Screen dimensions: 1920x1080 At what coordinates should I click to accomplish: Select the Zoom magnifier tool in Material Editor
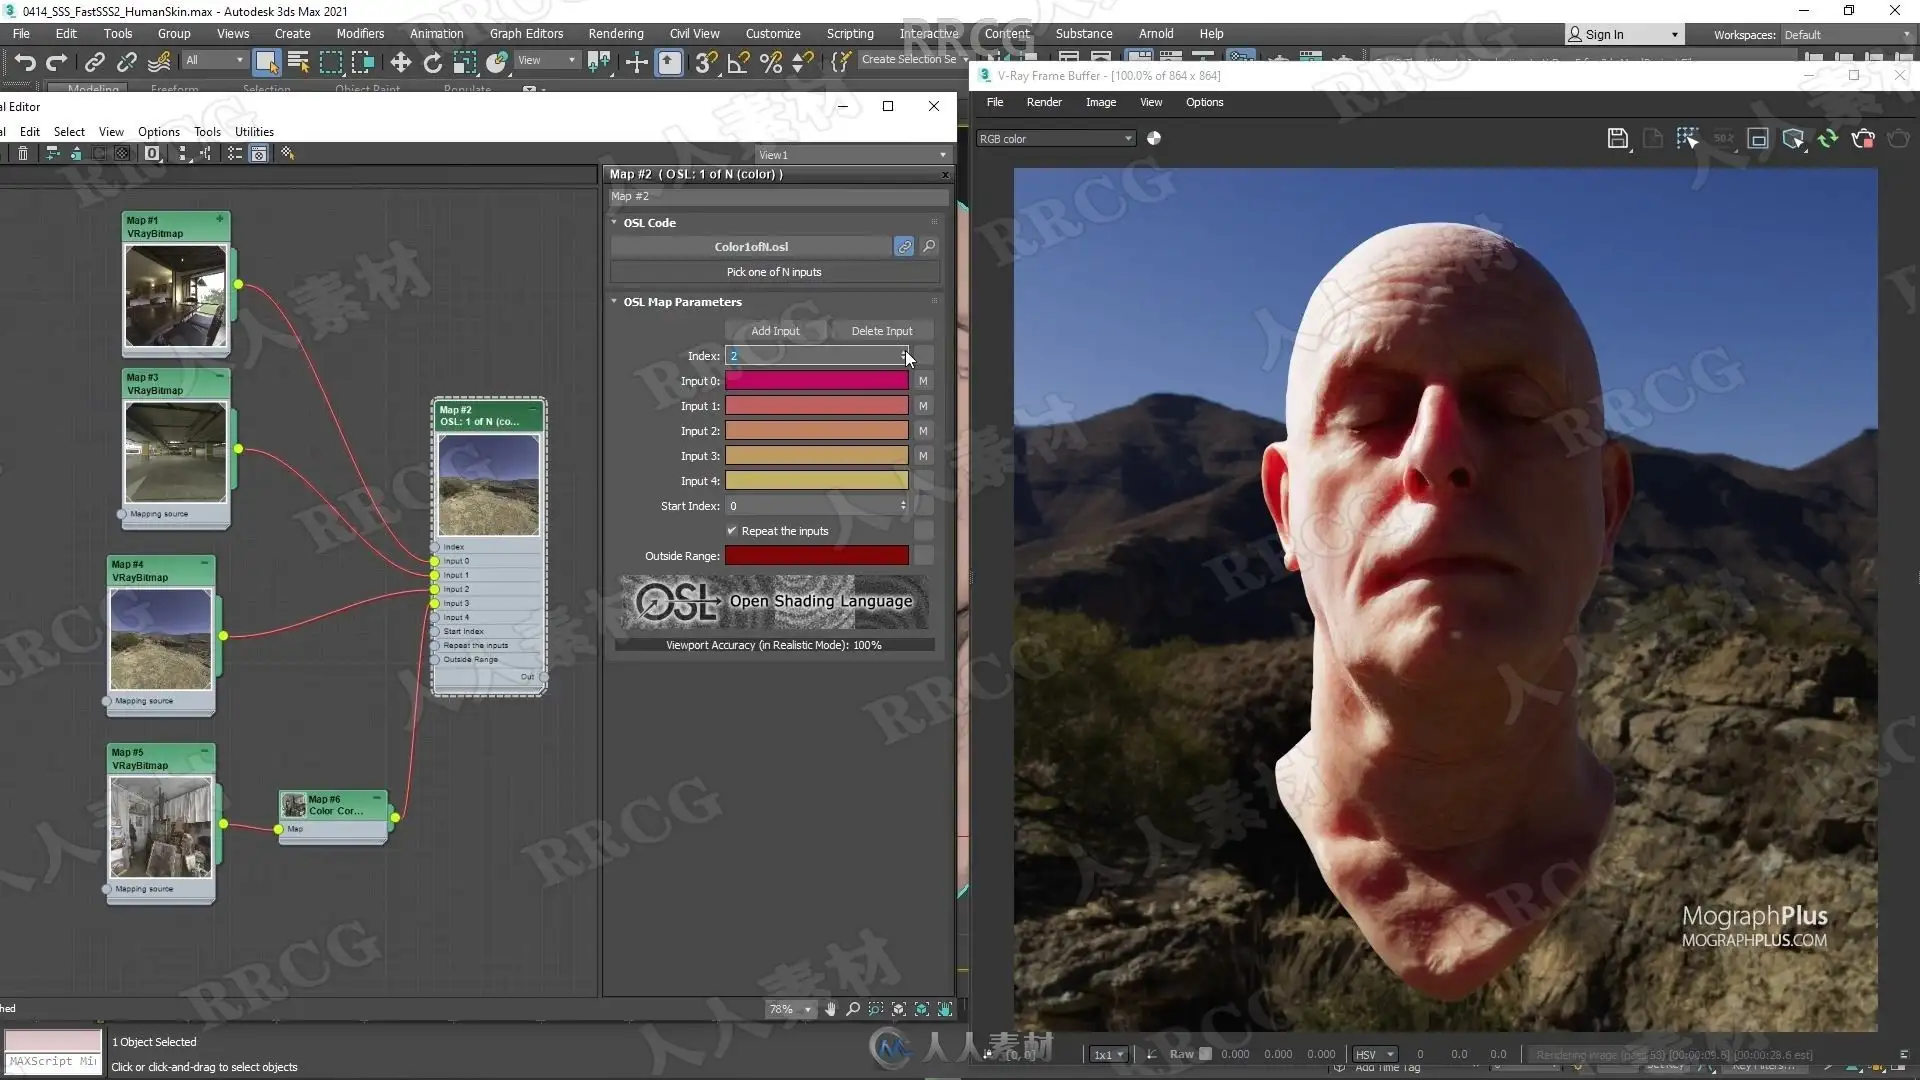click(x=853, y=1010)
